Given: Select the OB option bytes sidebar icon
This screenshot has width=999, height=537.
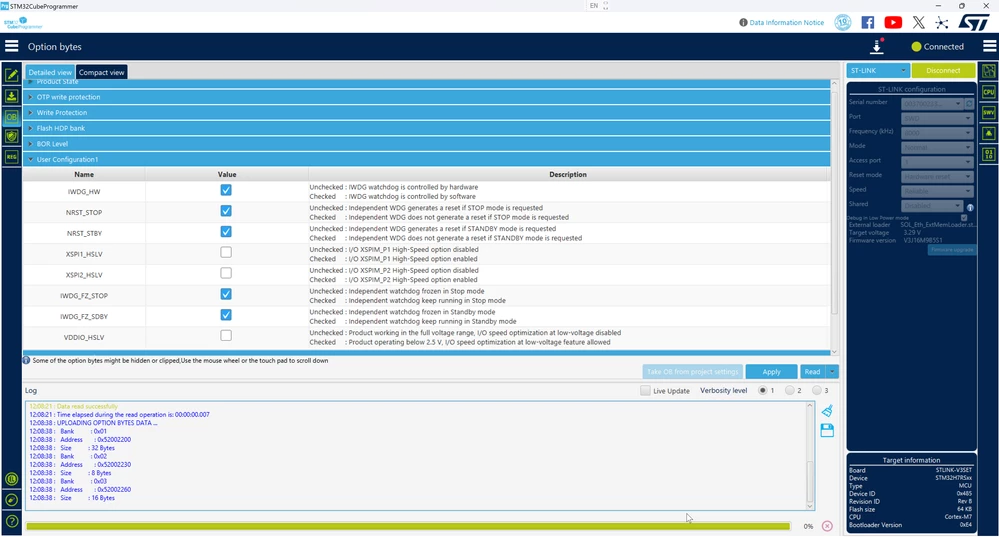Looking at the screenshot, I should (x=11, y=117).
